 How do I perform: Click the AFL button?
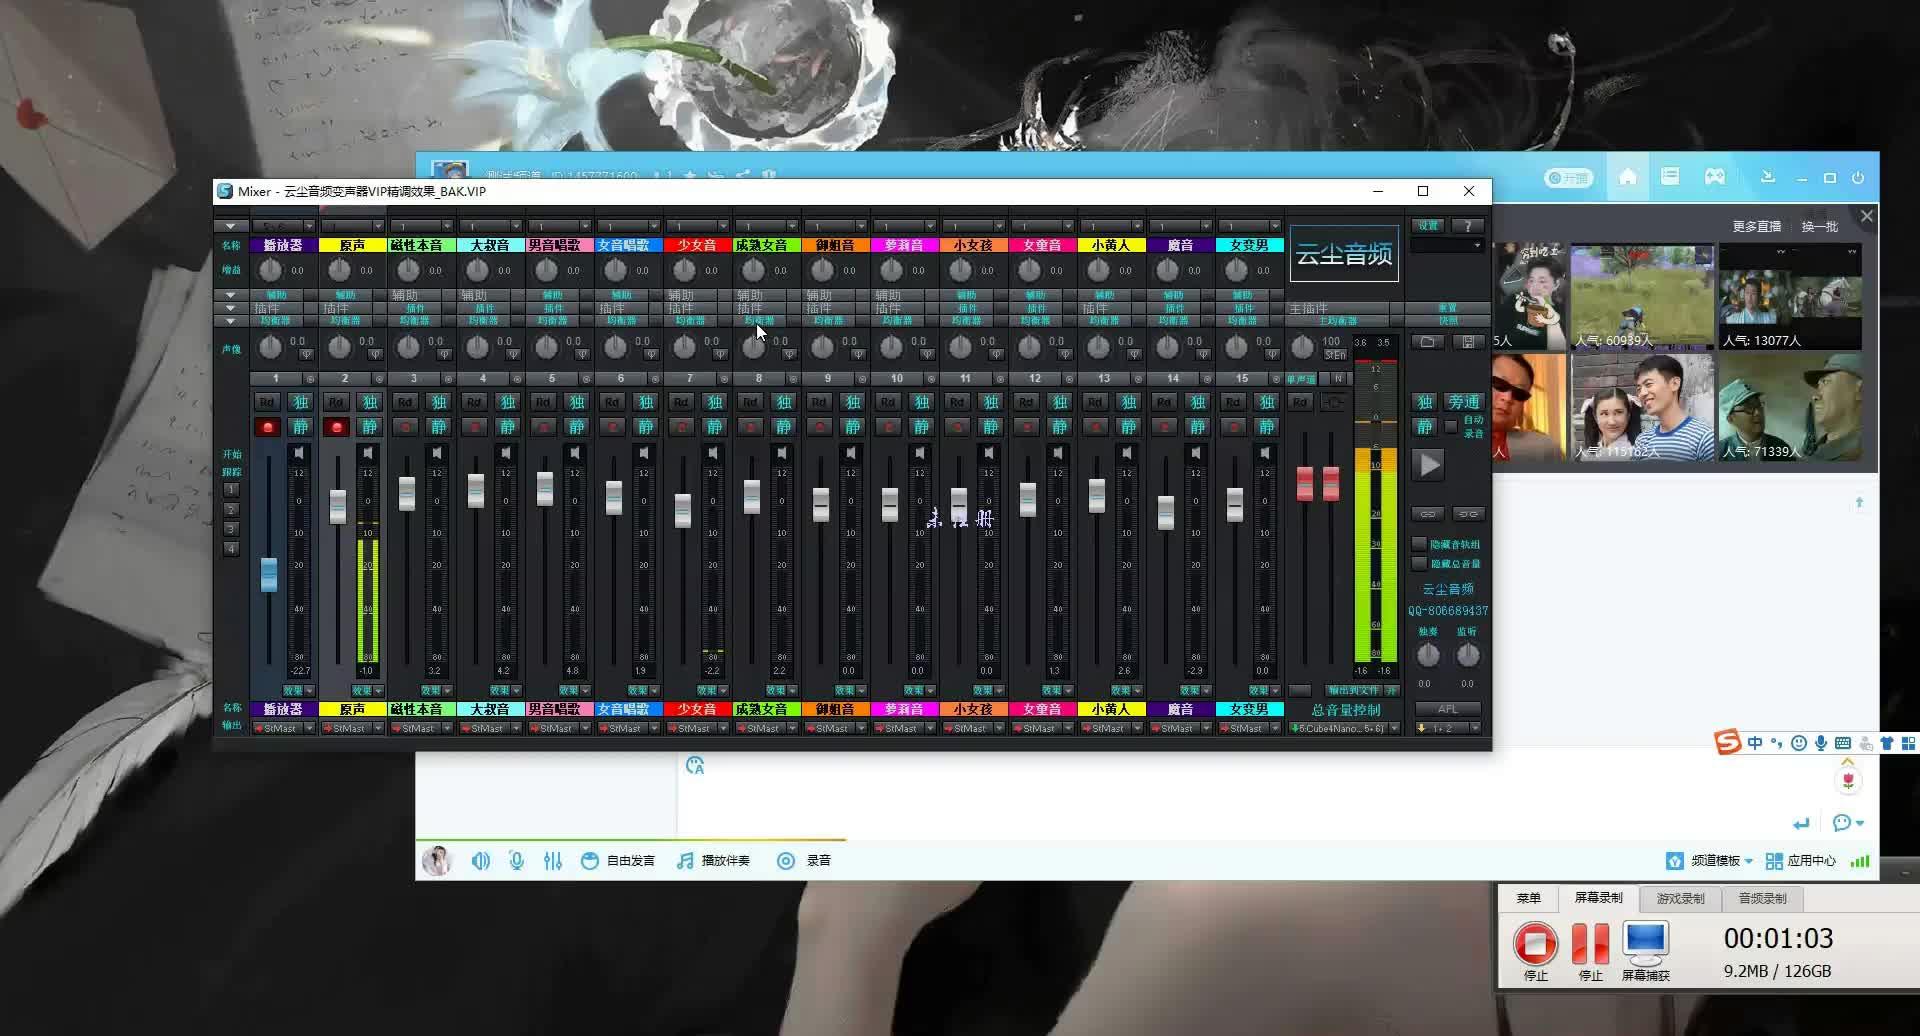coord(1448,709)
